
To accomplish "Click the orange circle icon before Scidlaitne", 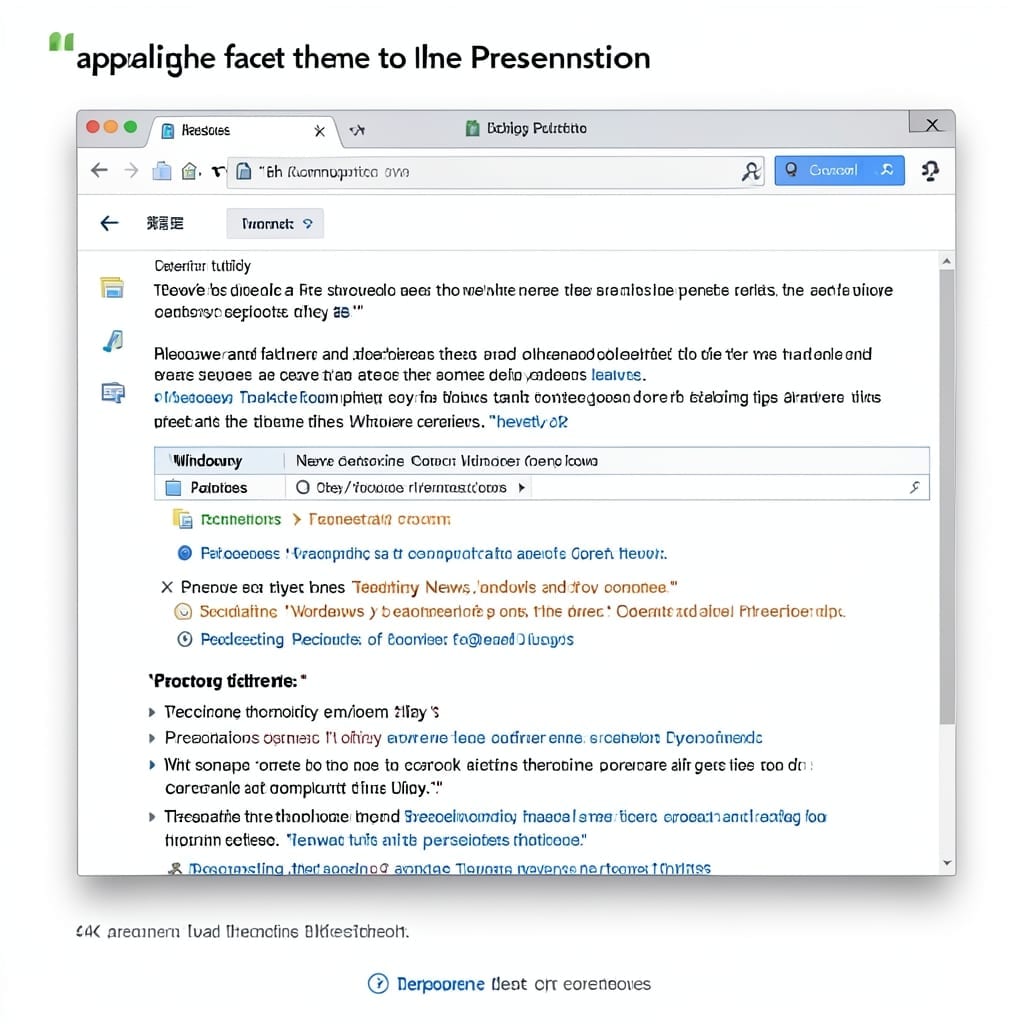I will pos(184,611).
